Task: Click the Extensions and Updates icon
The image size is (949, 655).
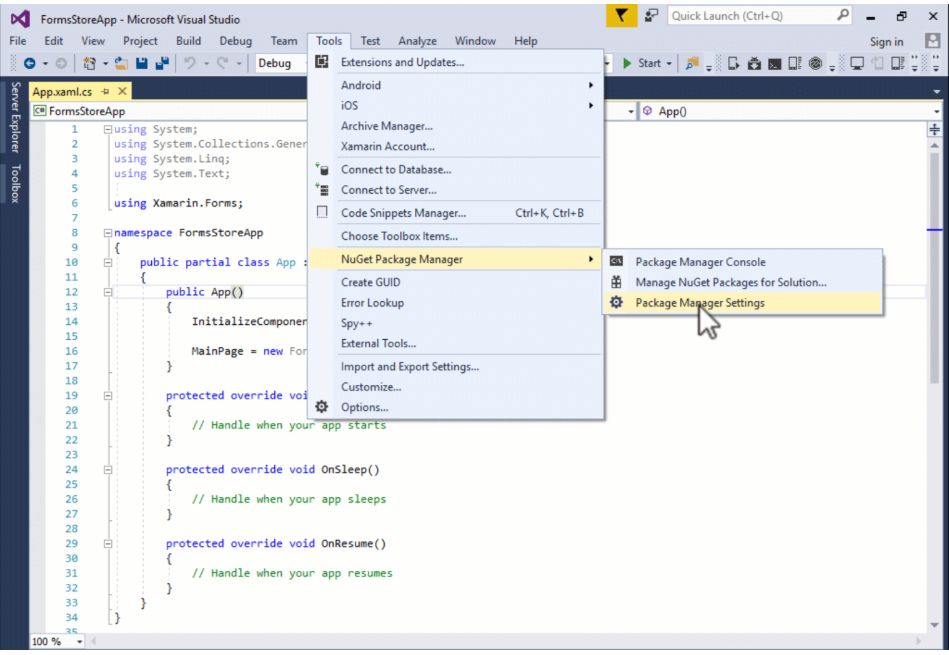Action: tap(322, 62)
